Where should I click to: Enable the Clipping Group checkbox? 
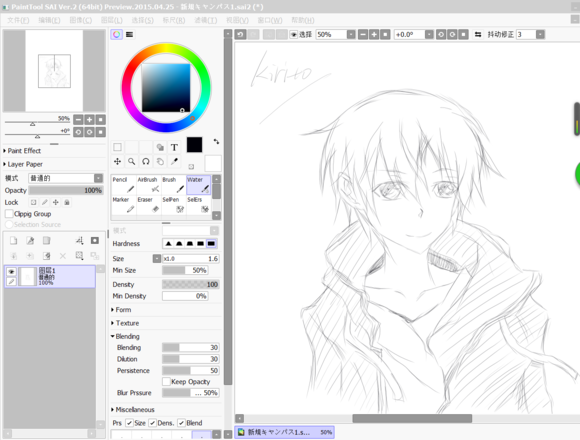tap(9, 214)
